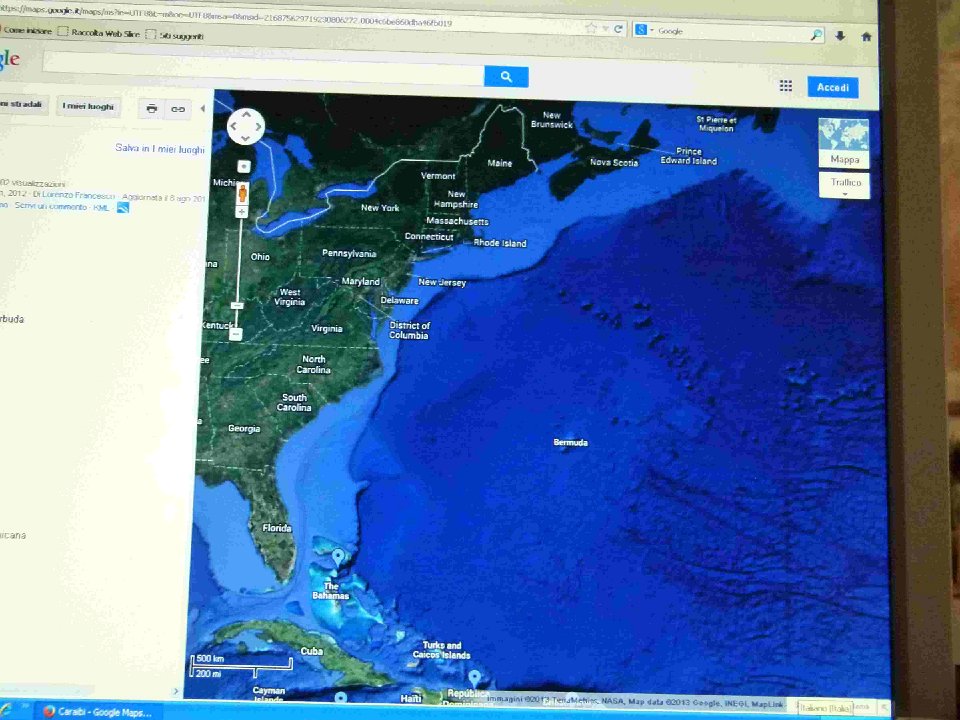Open the Google Earth icon beside KML

click(x=123, y=208)
